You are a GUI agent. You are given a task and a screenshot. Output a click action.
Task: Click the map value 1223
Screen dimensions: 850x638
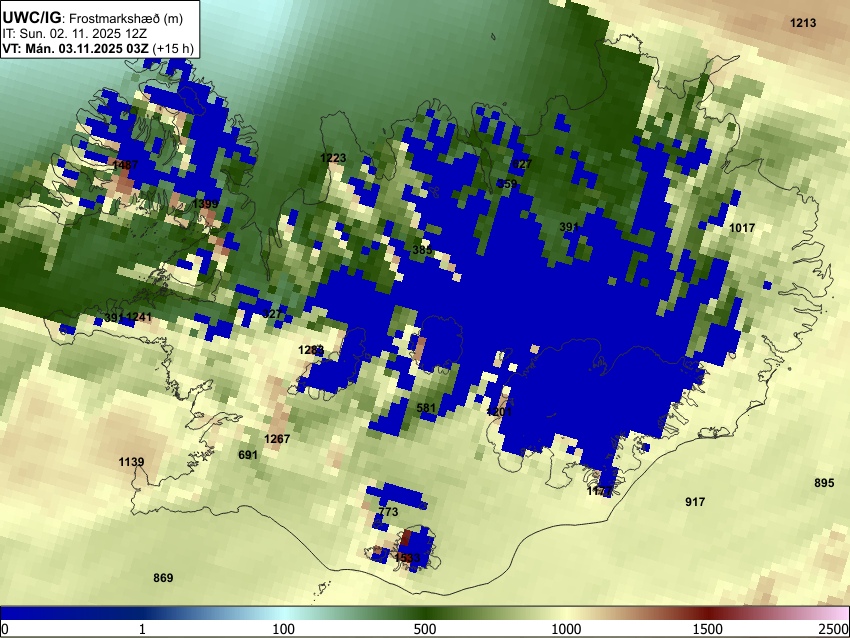coord(333,158)
